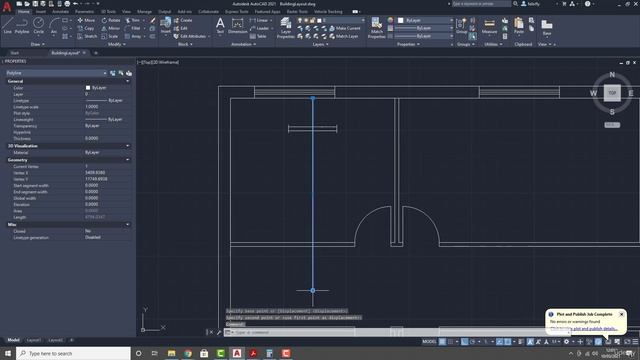This screenshot has width=640, height=360.
Task: Click the Mirror tool
Action: [x=111, y=28]
